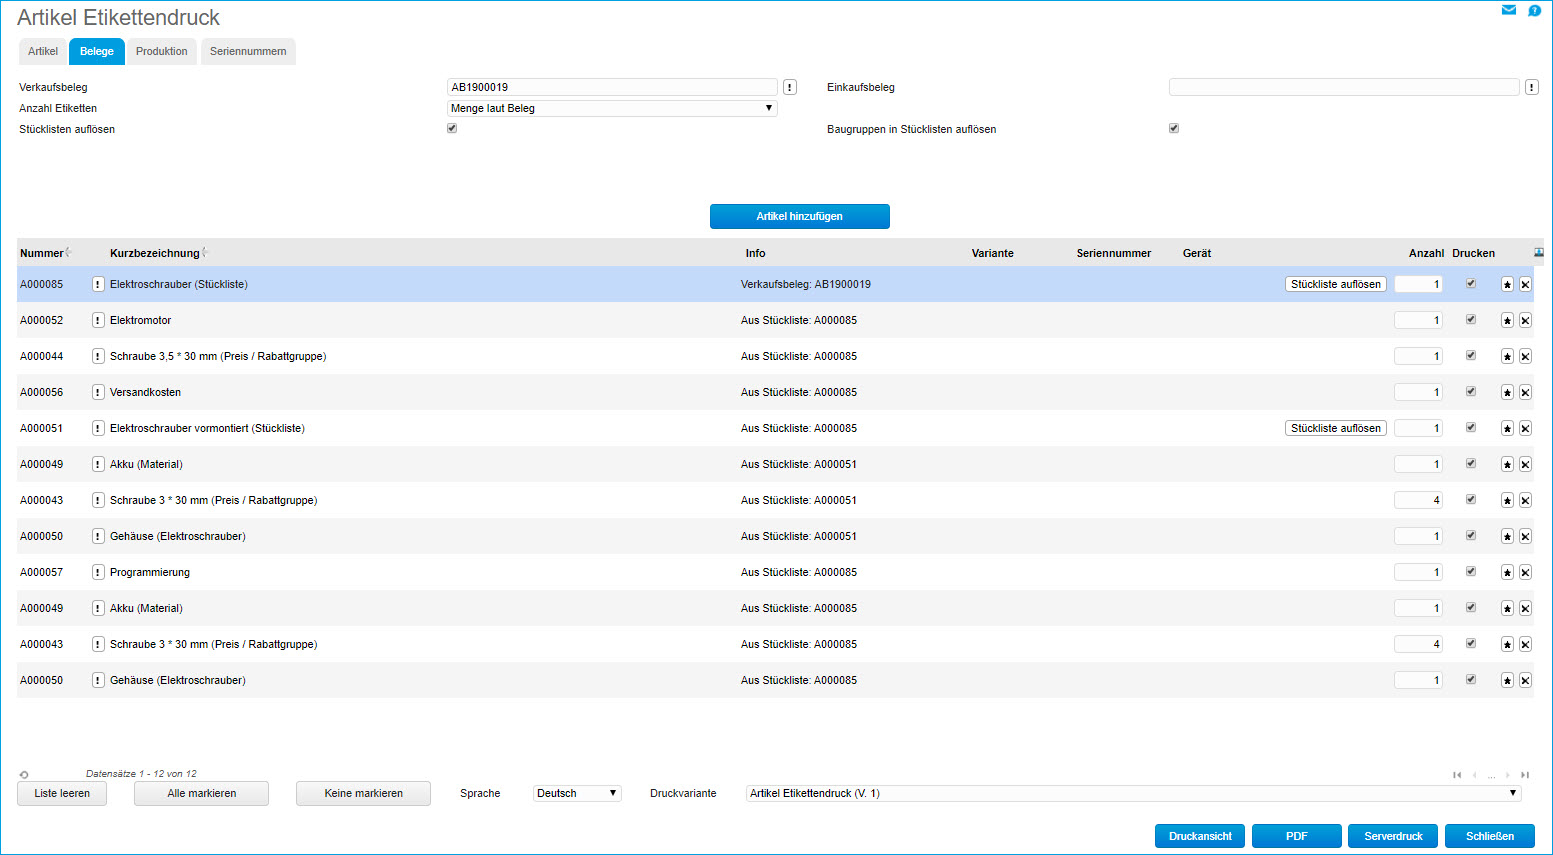This screenshot has height=855, width=1553.
Task: Uncheck Drucken for A000085 Elektroschrauber row
Action: pos(1471,283)
